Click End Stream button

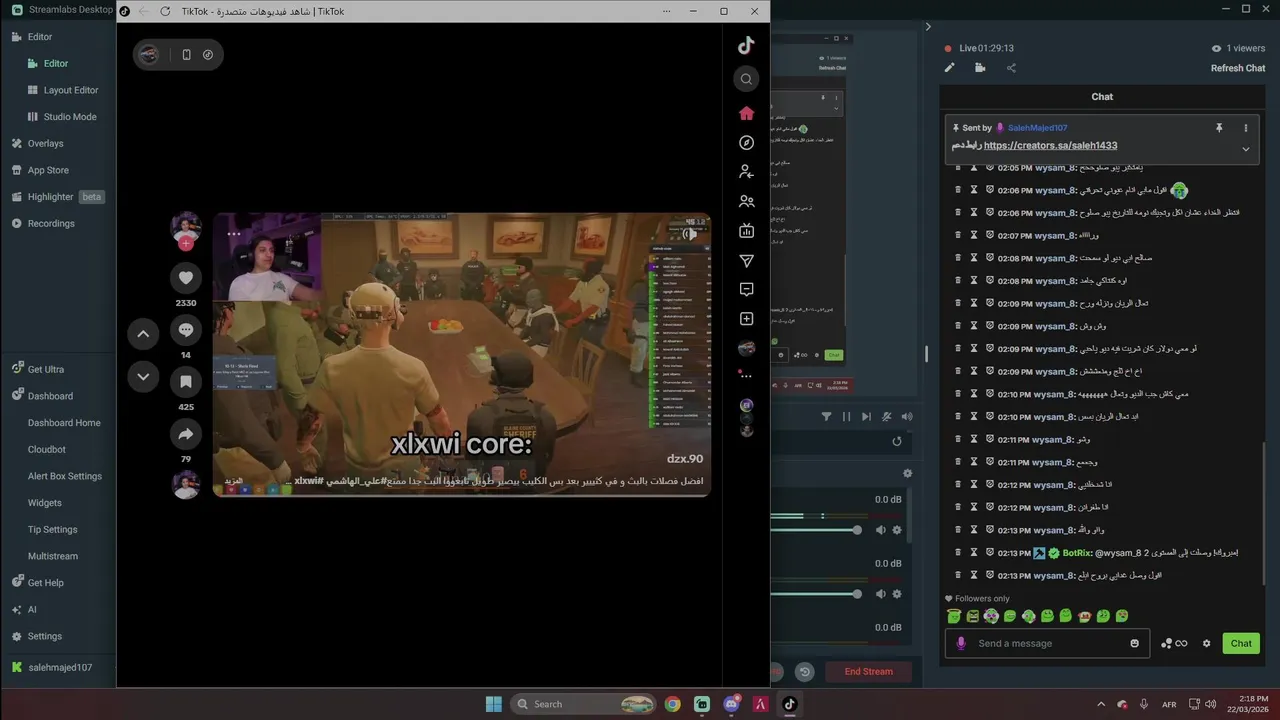tap(869, 672)
